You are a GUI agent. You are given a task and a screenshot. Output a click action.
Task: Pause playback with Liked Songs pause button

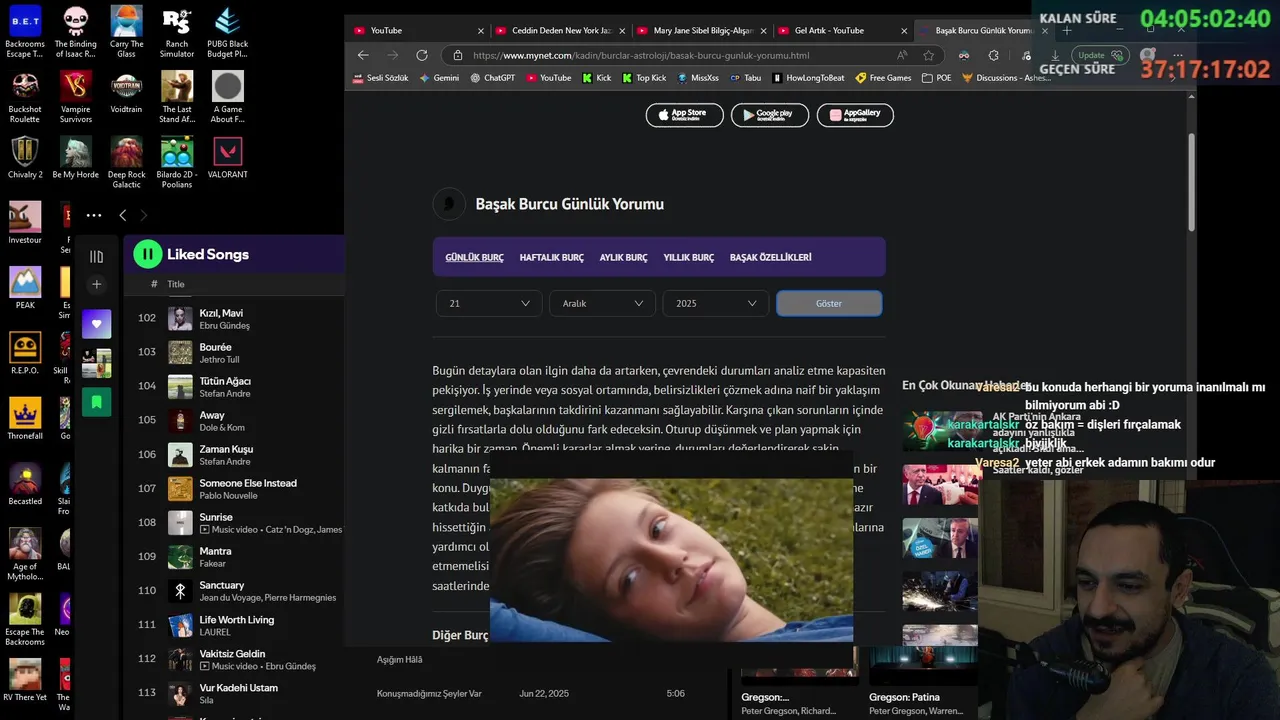point(148,254)
